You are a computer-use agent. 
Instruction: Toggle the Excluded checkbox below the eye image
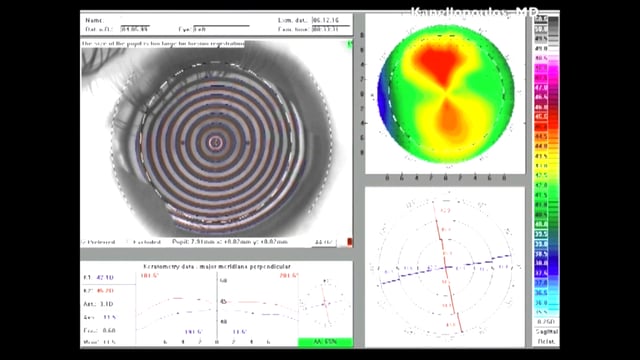(128, 242)
